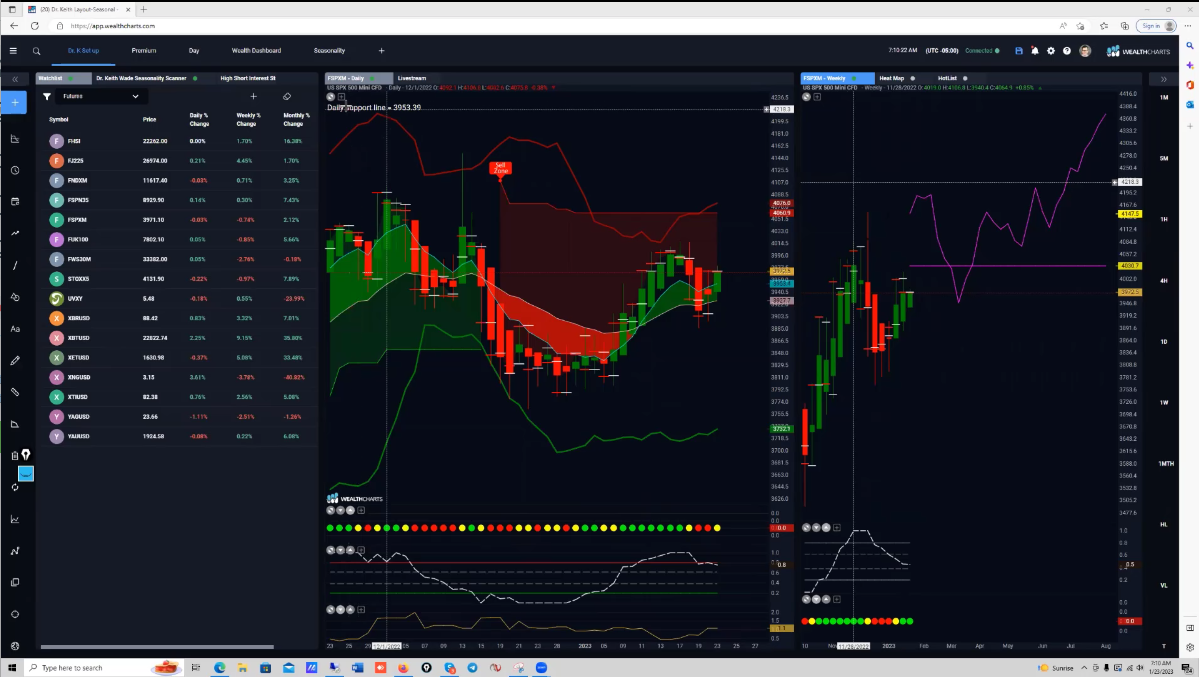Open the Seasonality tab
This screenshot has height=677, width=1199.
point(330,50)
